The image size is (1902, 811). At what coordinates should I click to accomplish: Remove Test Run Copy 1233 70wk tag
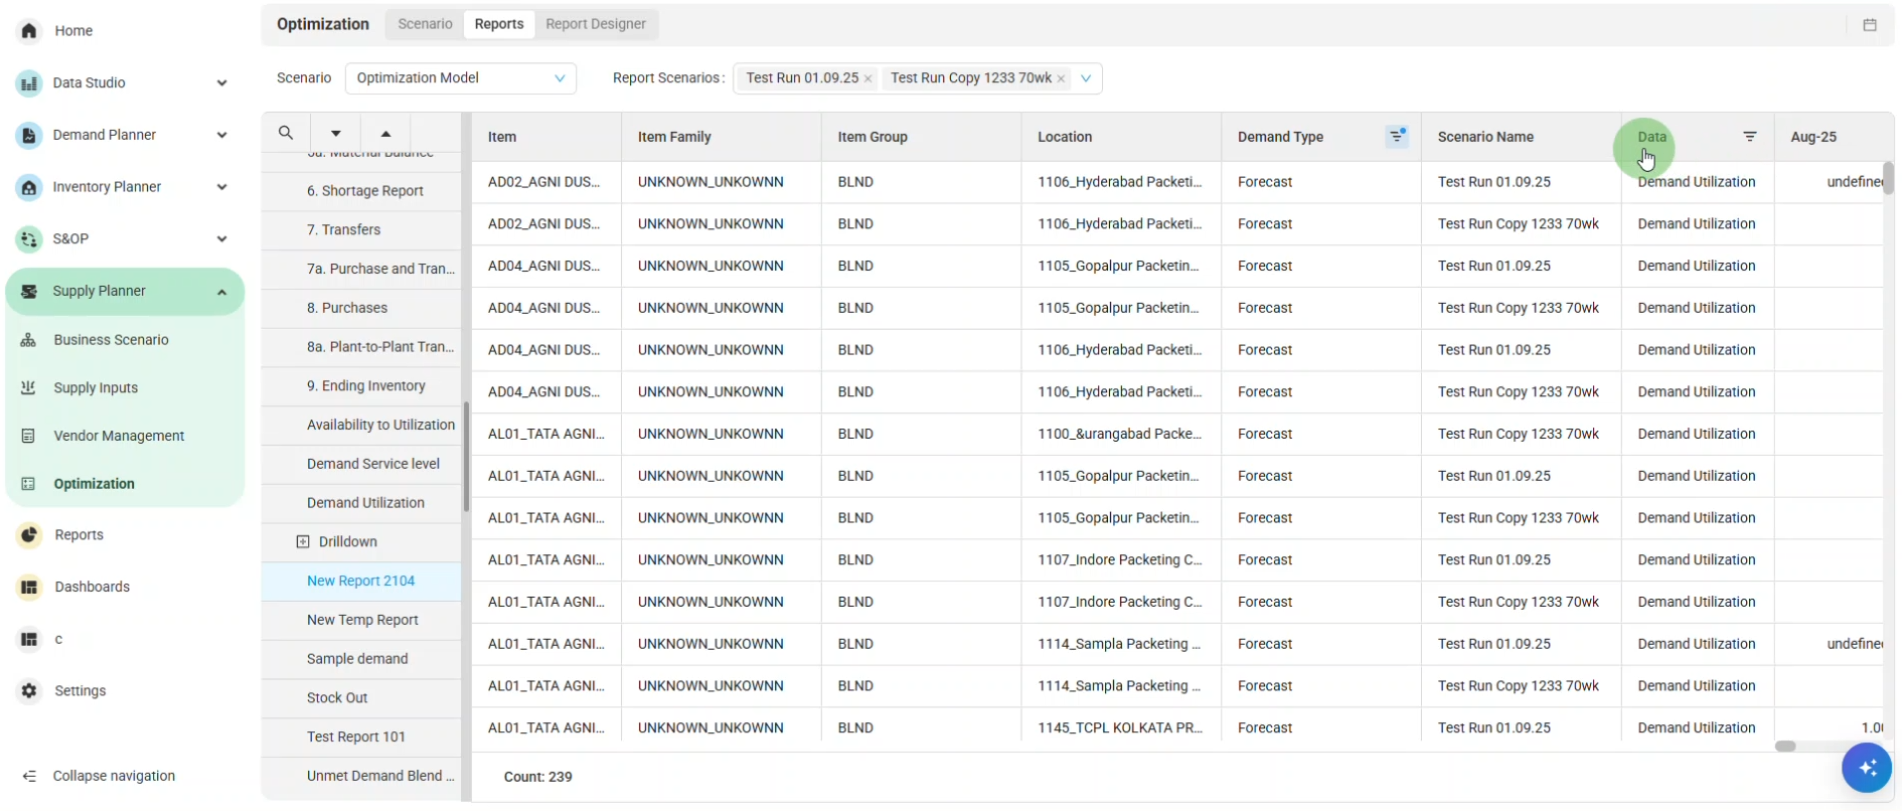click(1061, 78)
